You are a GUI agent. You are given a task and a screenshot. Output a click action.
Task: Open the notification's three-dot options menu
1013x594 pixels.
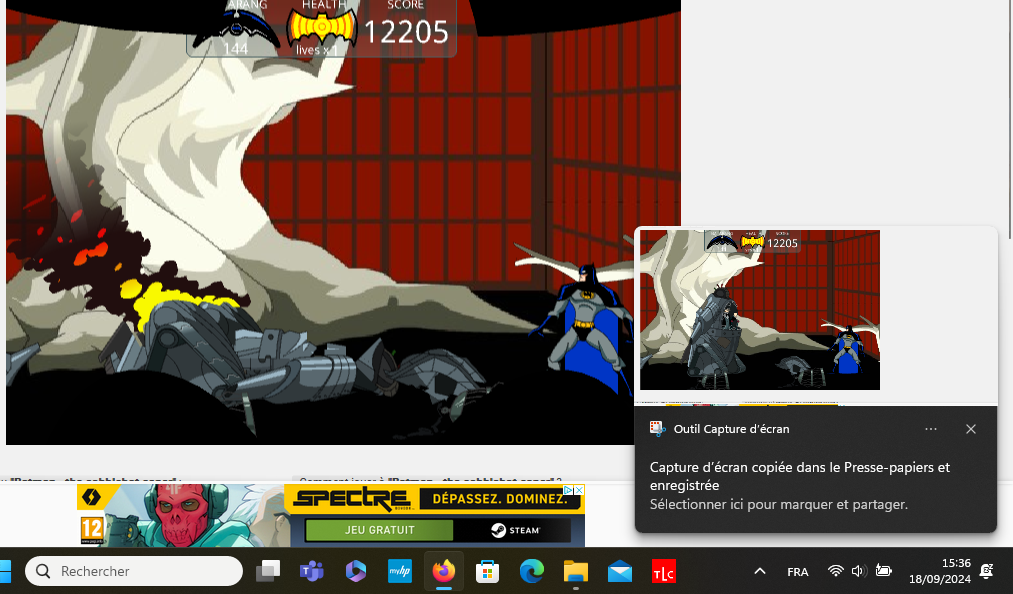tap(931, 429)
